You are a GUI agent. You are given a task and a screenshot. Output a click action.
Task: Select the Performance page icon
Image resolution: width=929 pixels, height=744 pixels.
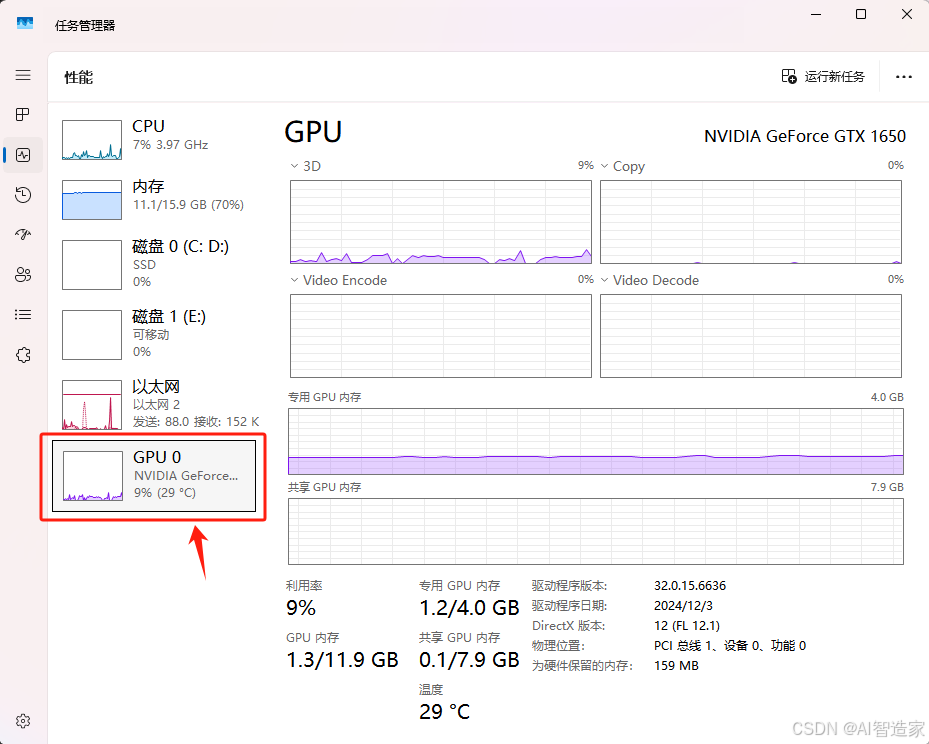click(x=23, y=155)
